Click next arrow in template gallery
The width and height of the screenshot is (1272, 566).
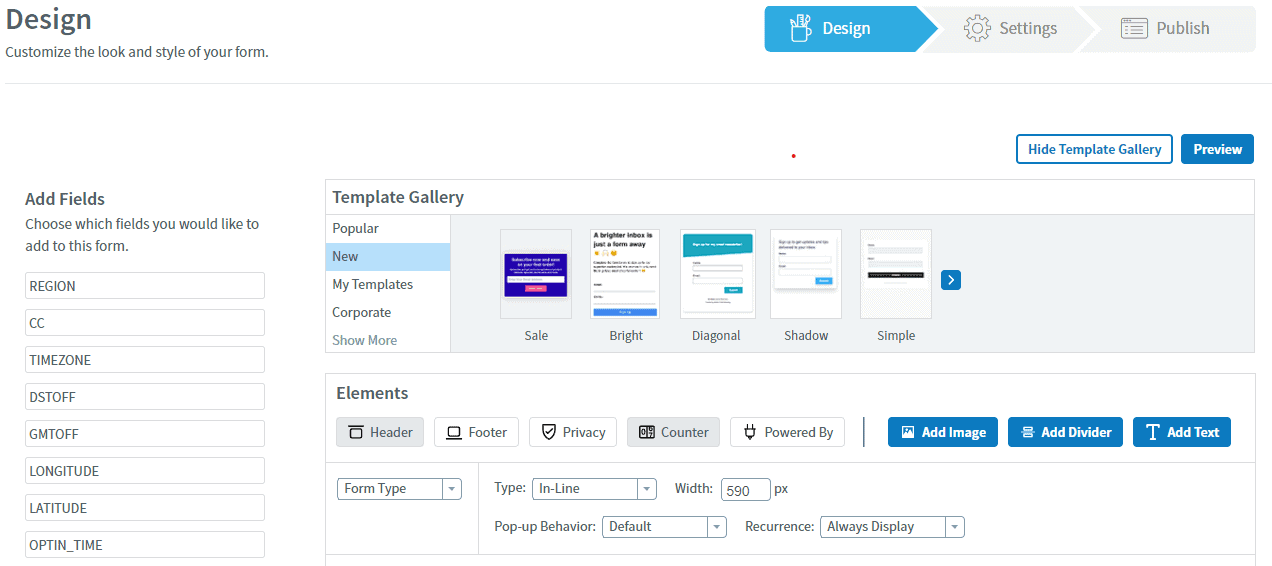pyautogui.click(x=951, y=280)
